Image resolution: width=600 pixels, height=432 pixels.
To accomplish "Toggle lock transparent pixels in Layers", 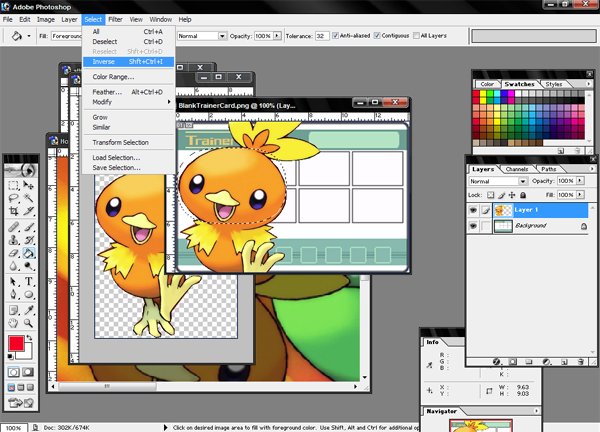I will pyautogui.click(x=491, y=195).
